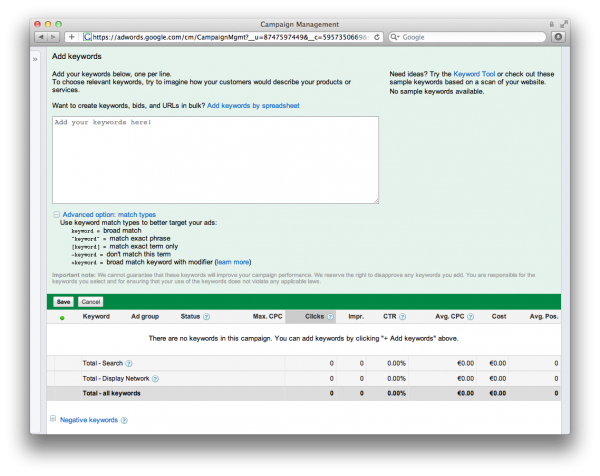Click the 'No sample keywords available.' text

tap(437, 91)
